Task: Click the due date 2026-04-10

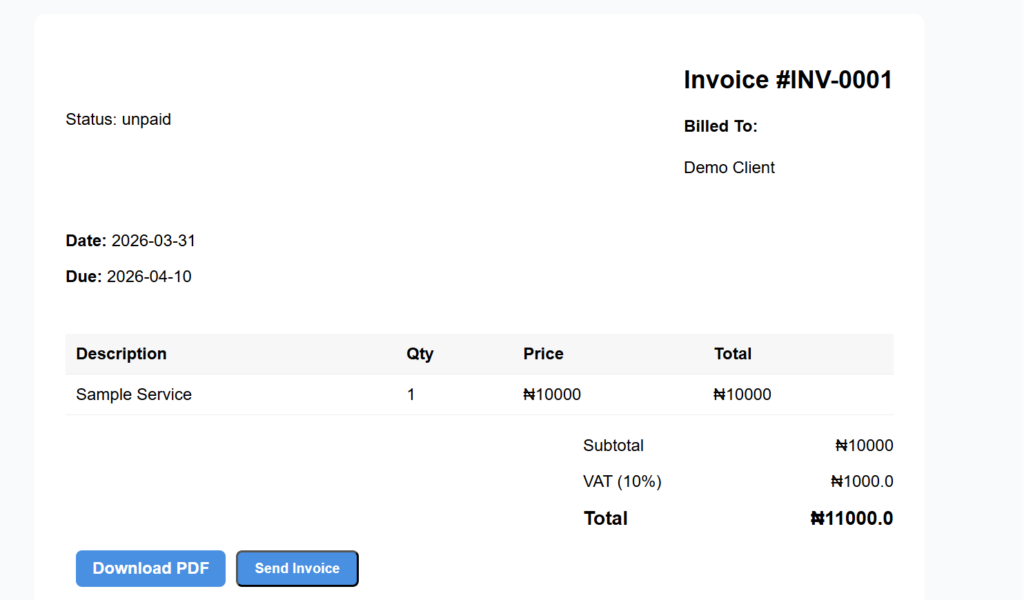Action: 149,277
